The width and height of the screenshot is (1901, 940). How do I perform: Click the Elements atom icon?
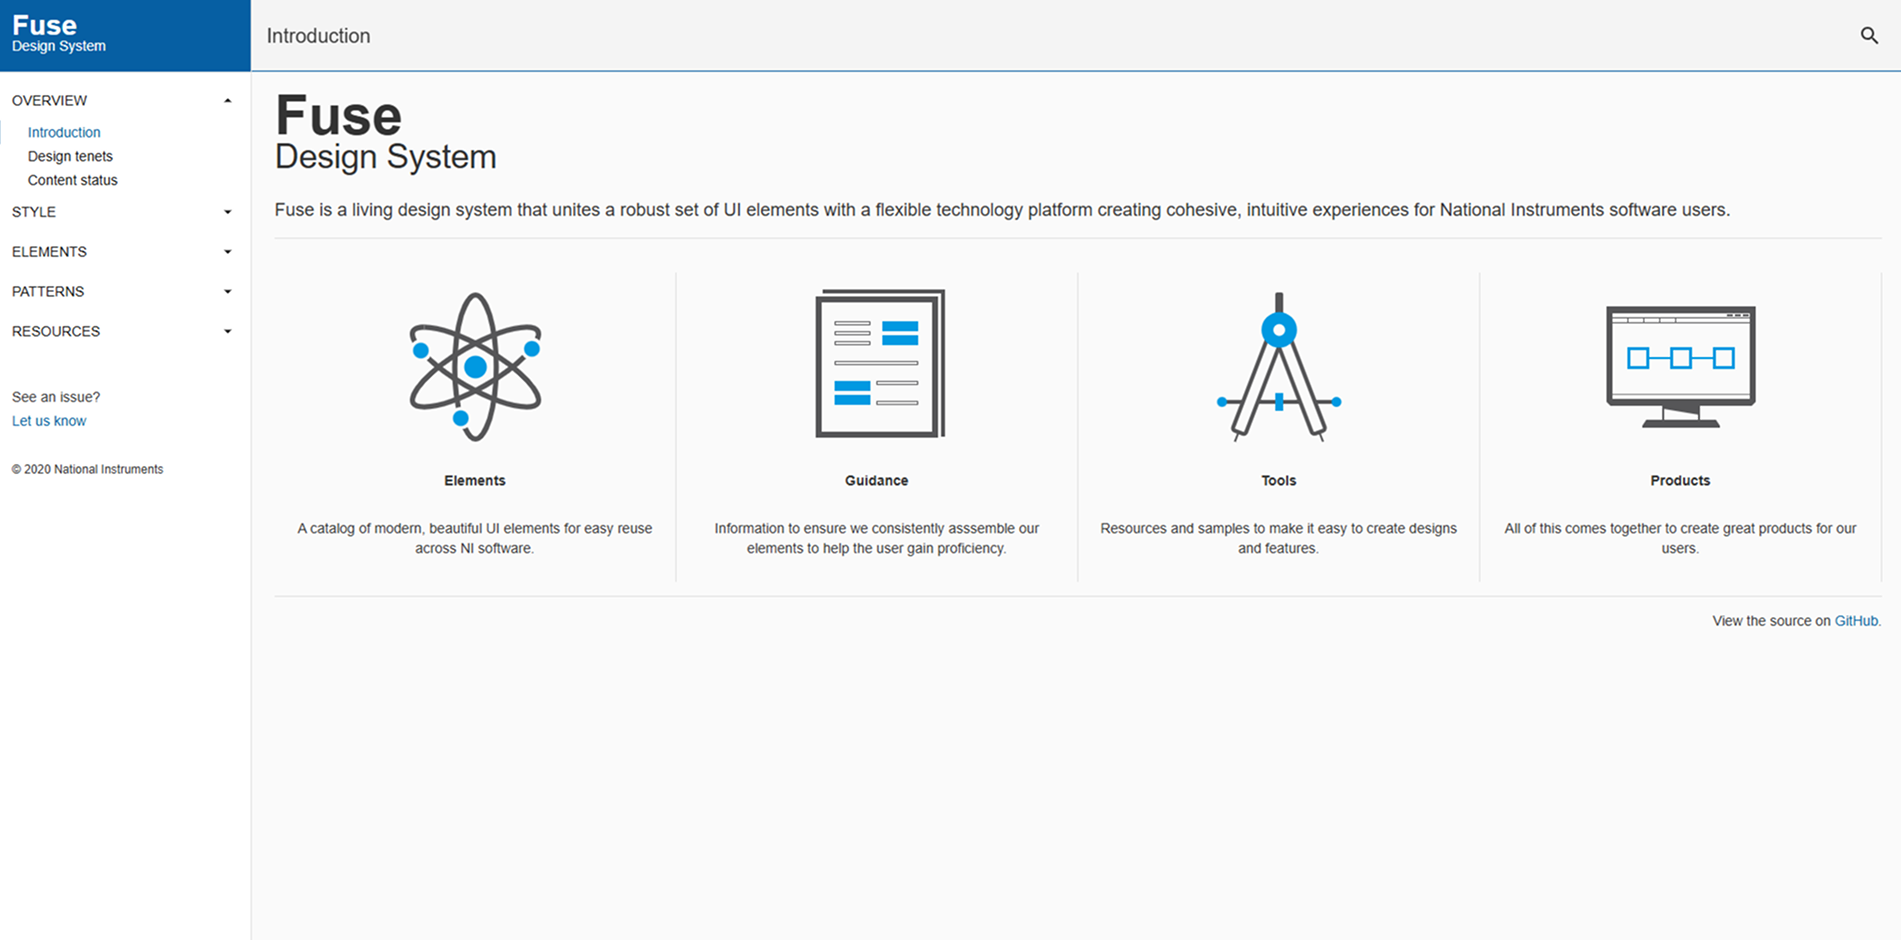pyautogui.click(x=475, y=366)
